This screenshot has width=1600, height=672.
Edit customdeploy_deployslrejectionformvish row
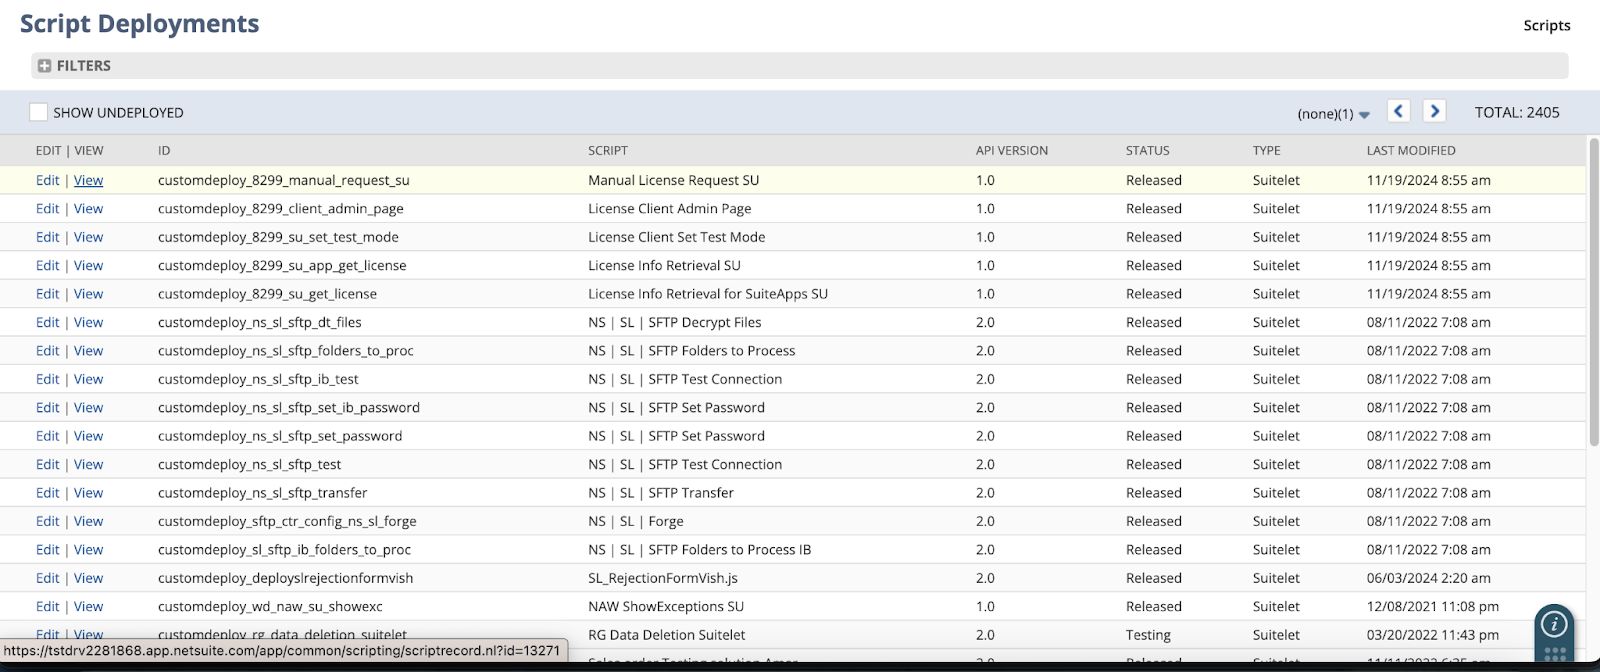tap(48, 578)
